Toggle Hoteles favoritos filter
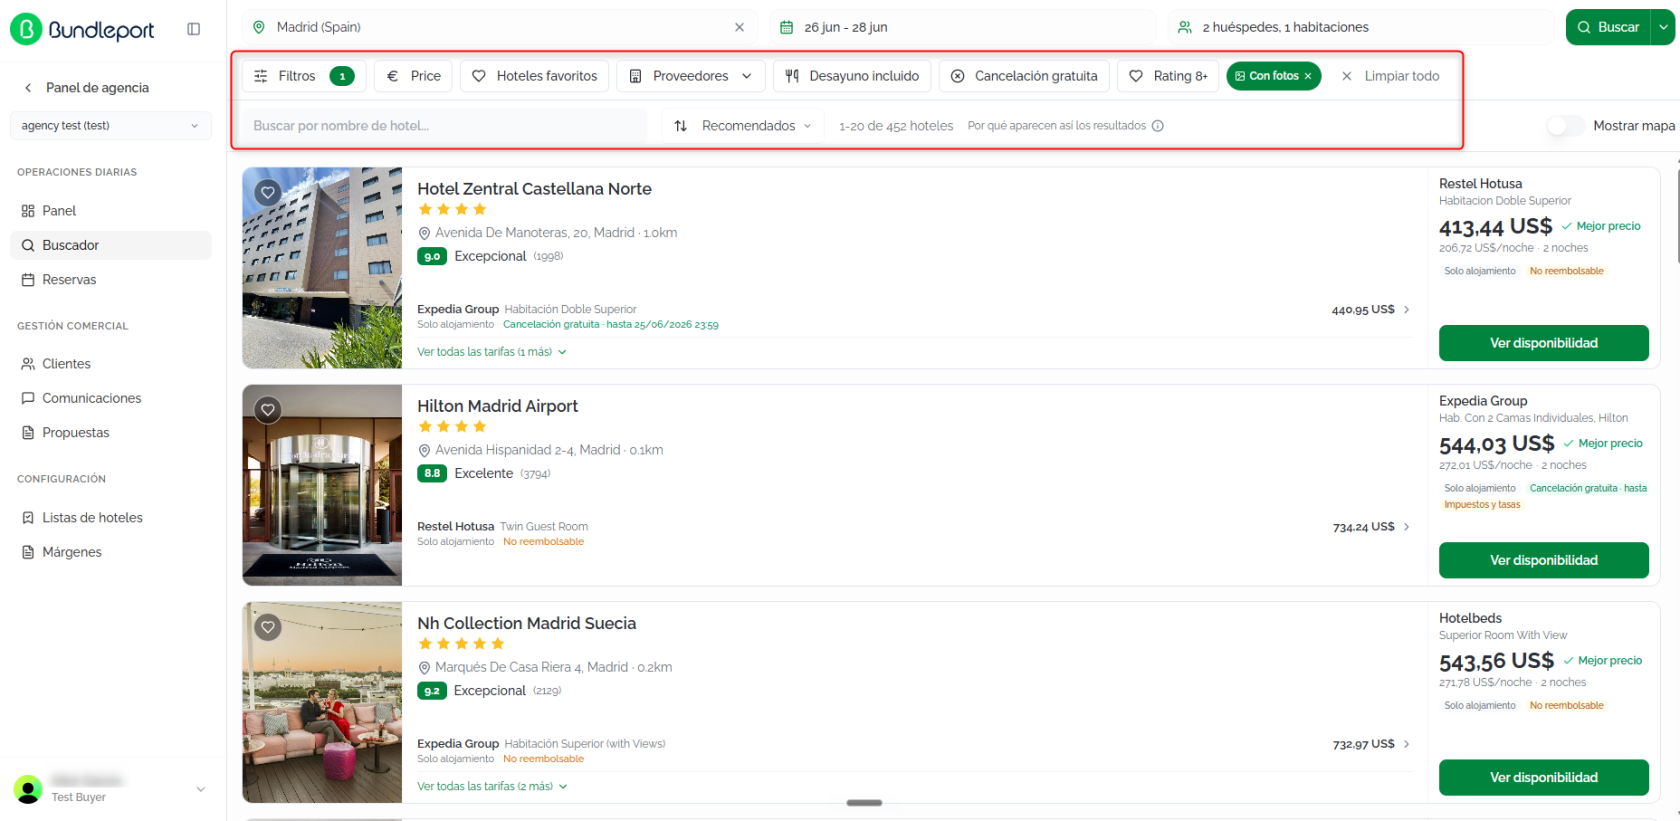The width and height of the screenshot is (1680, 821). coord(534,76)
